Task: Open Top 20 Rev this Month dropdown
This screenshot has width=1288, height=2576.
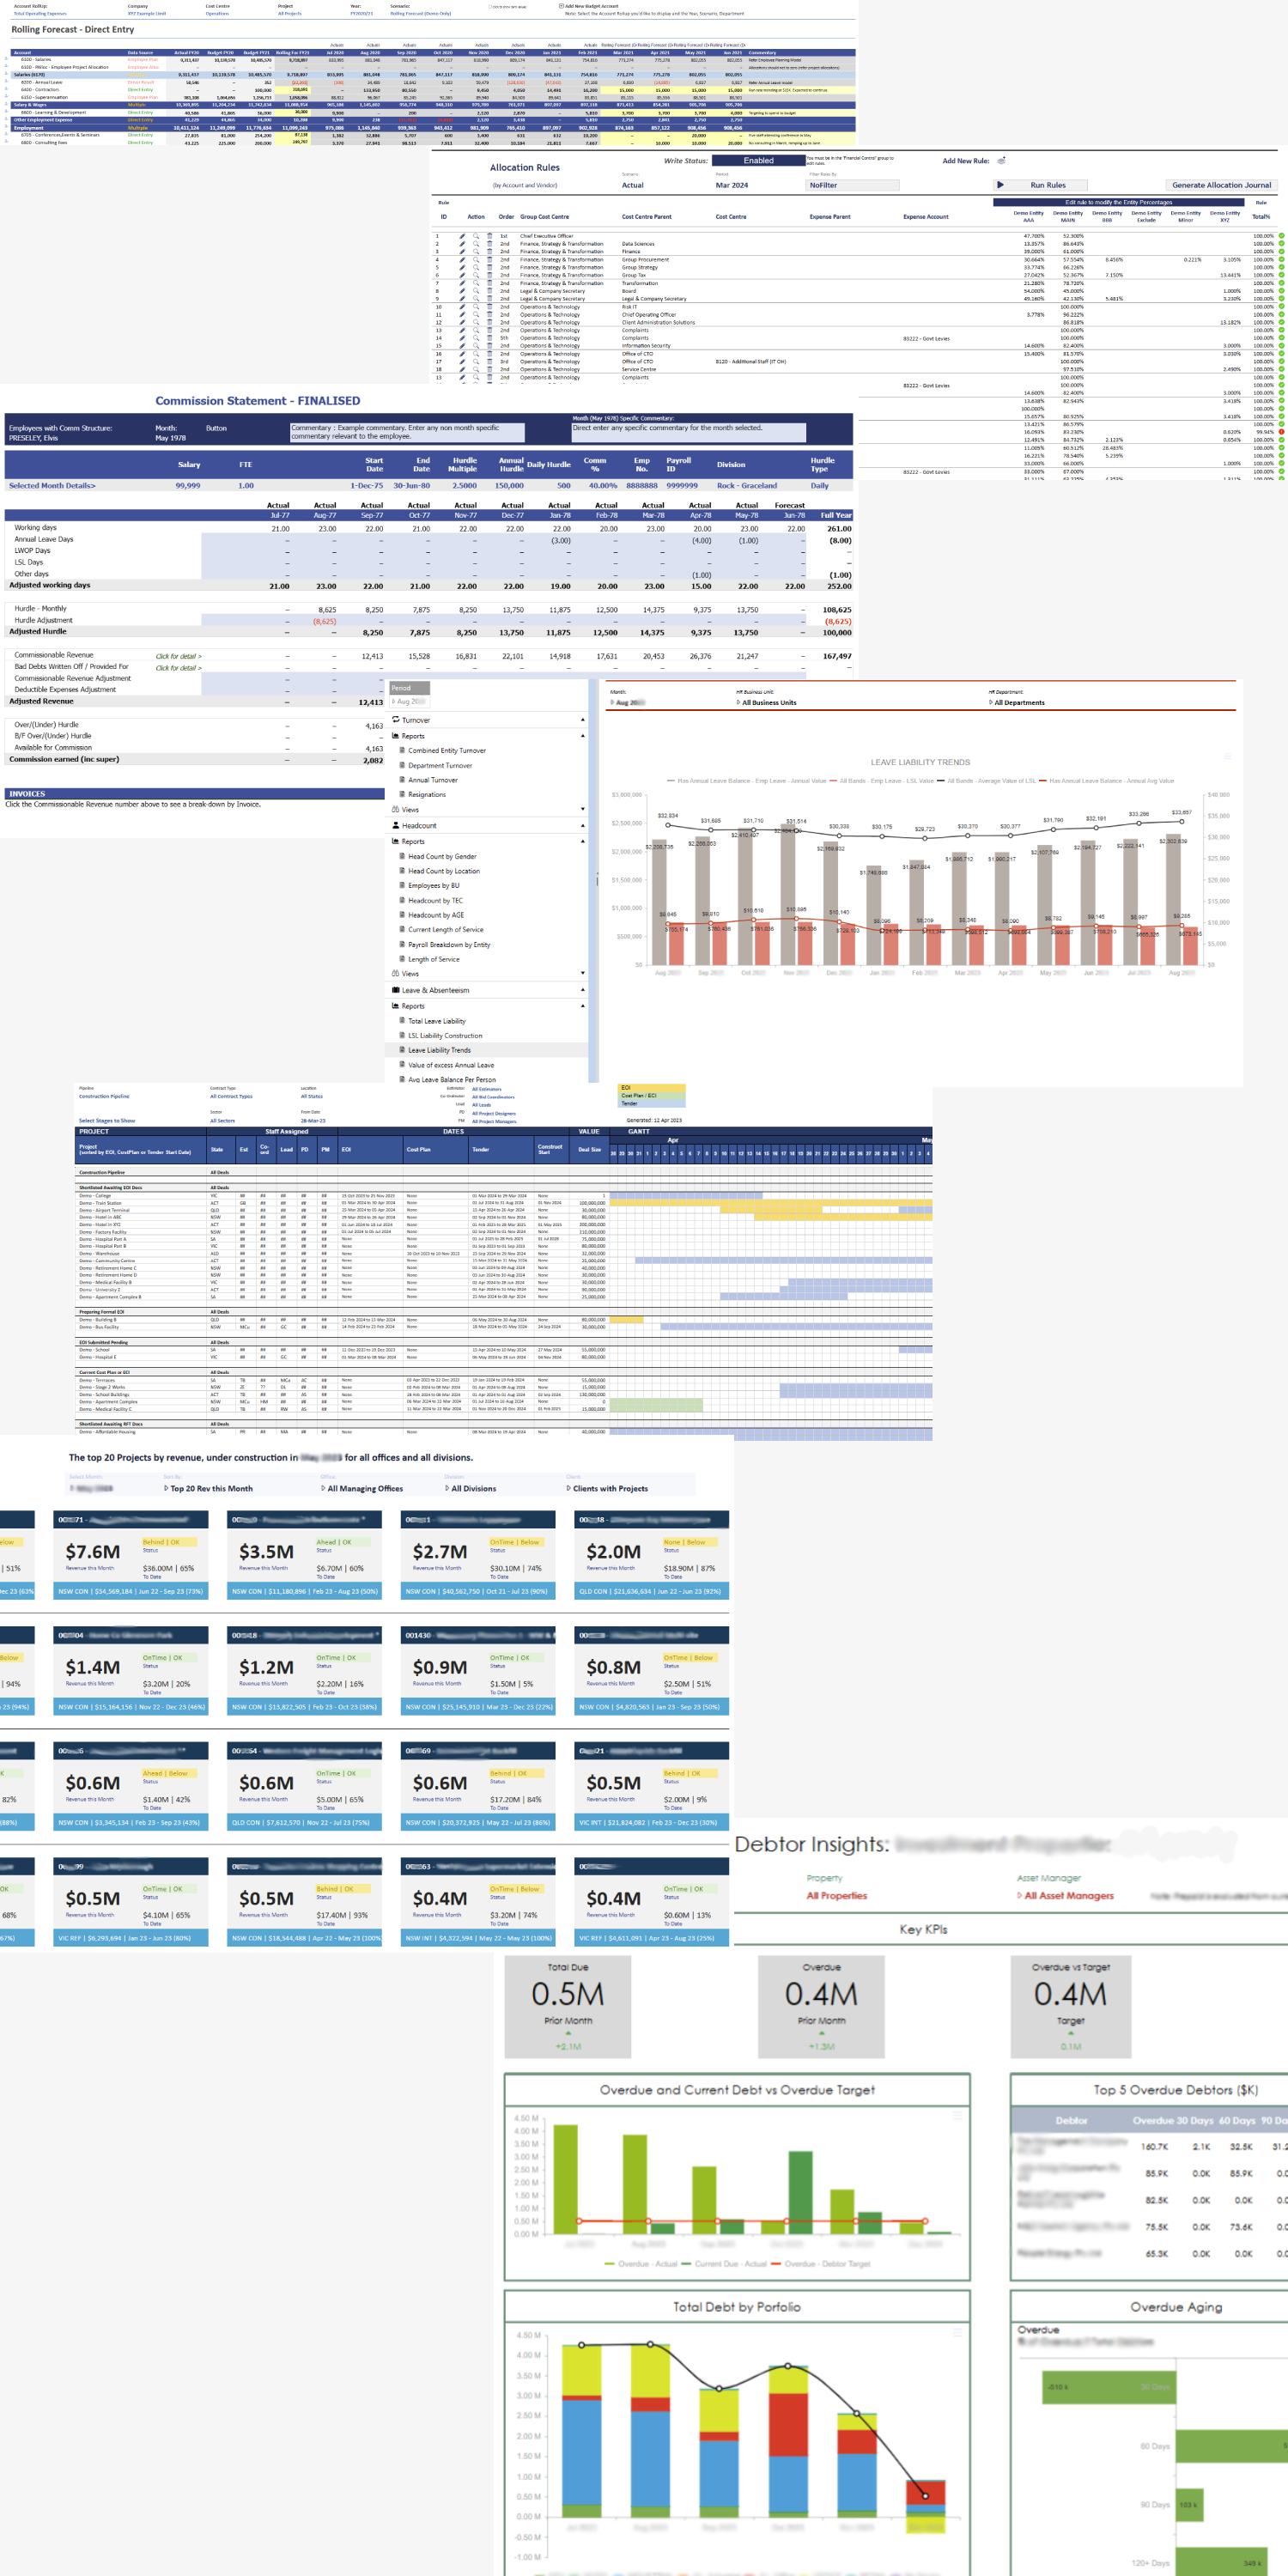Action: pos(209,1488)
